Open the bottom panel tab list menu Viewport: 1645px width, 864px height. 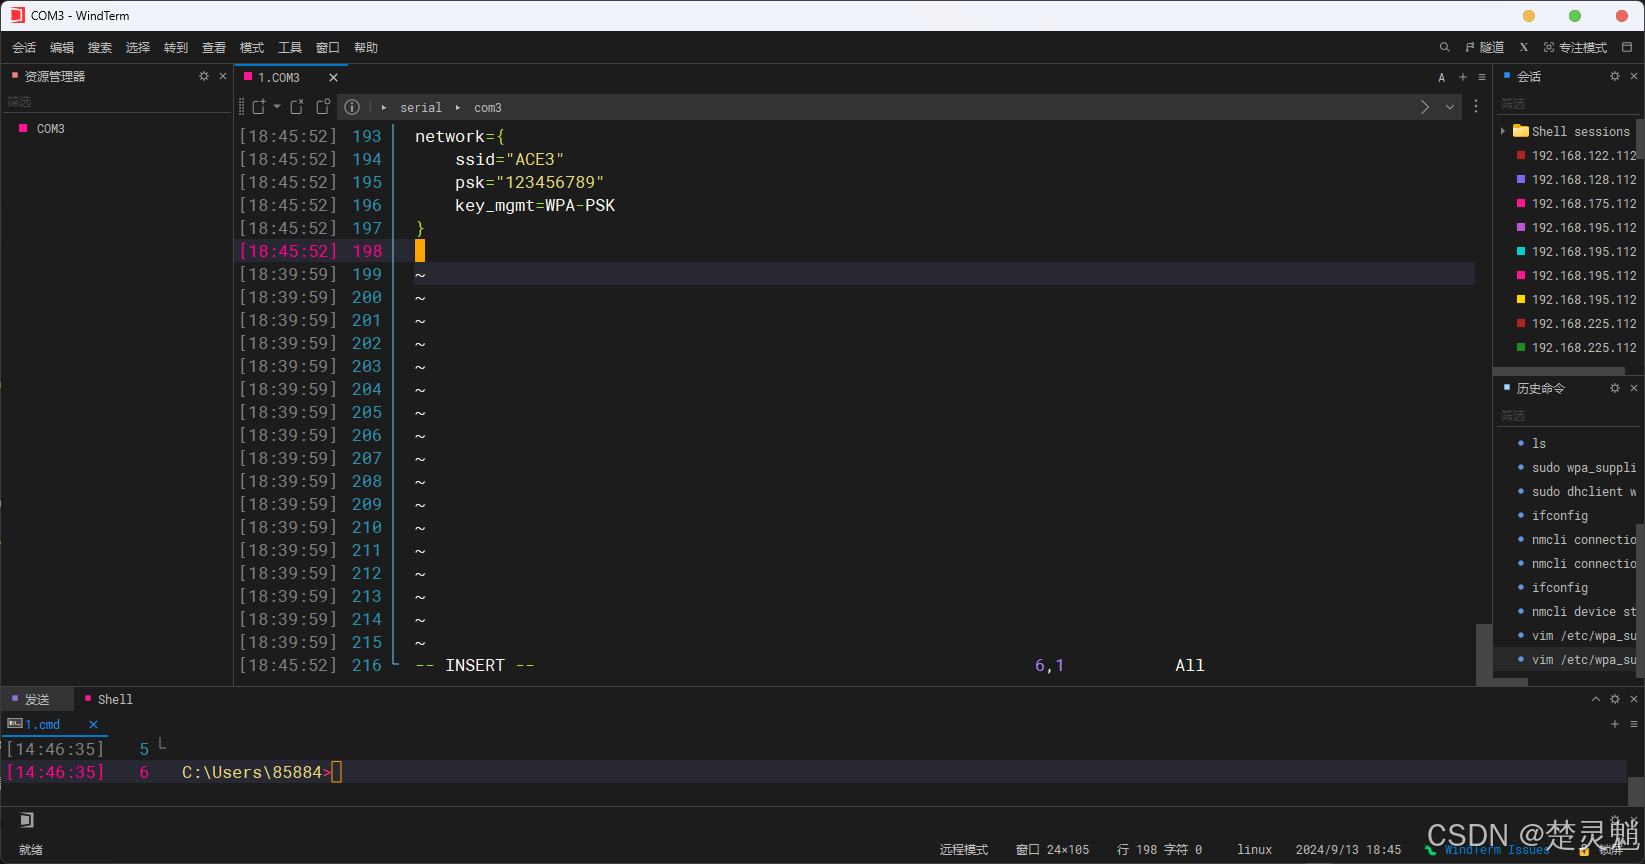[1634, 724]
